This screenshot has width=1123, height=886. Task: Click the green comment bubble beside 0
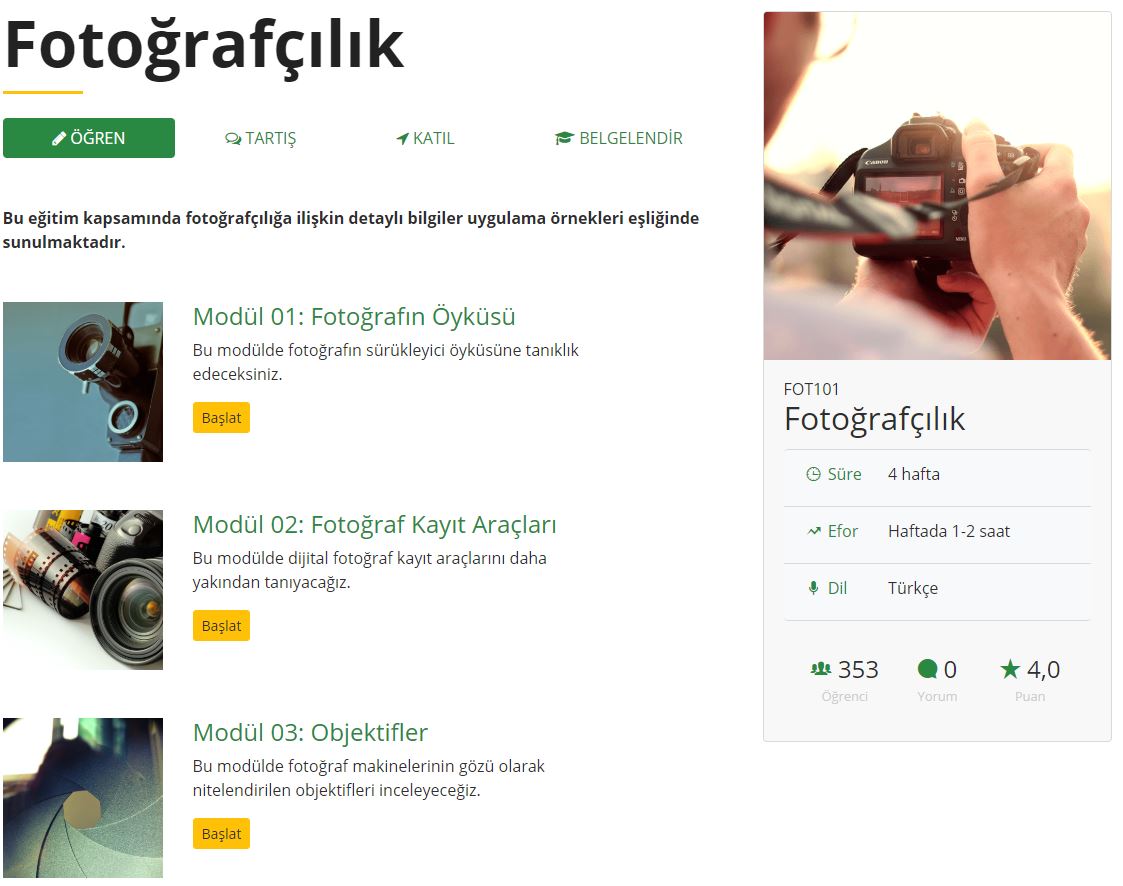point(927,669)
